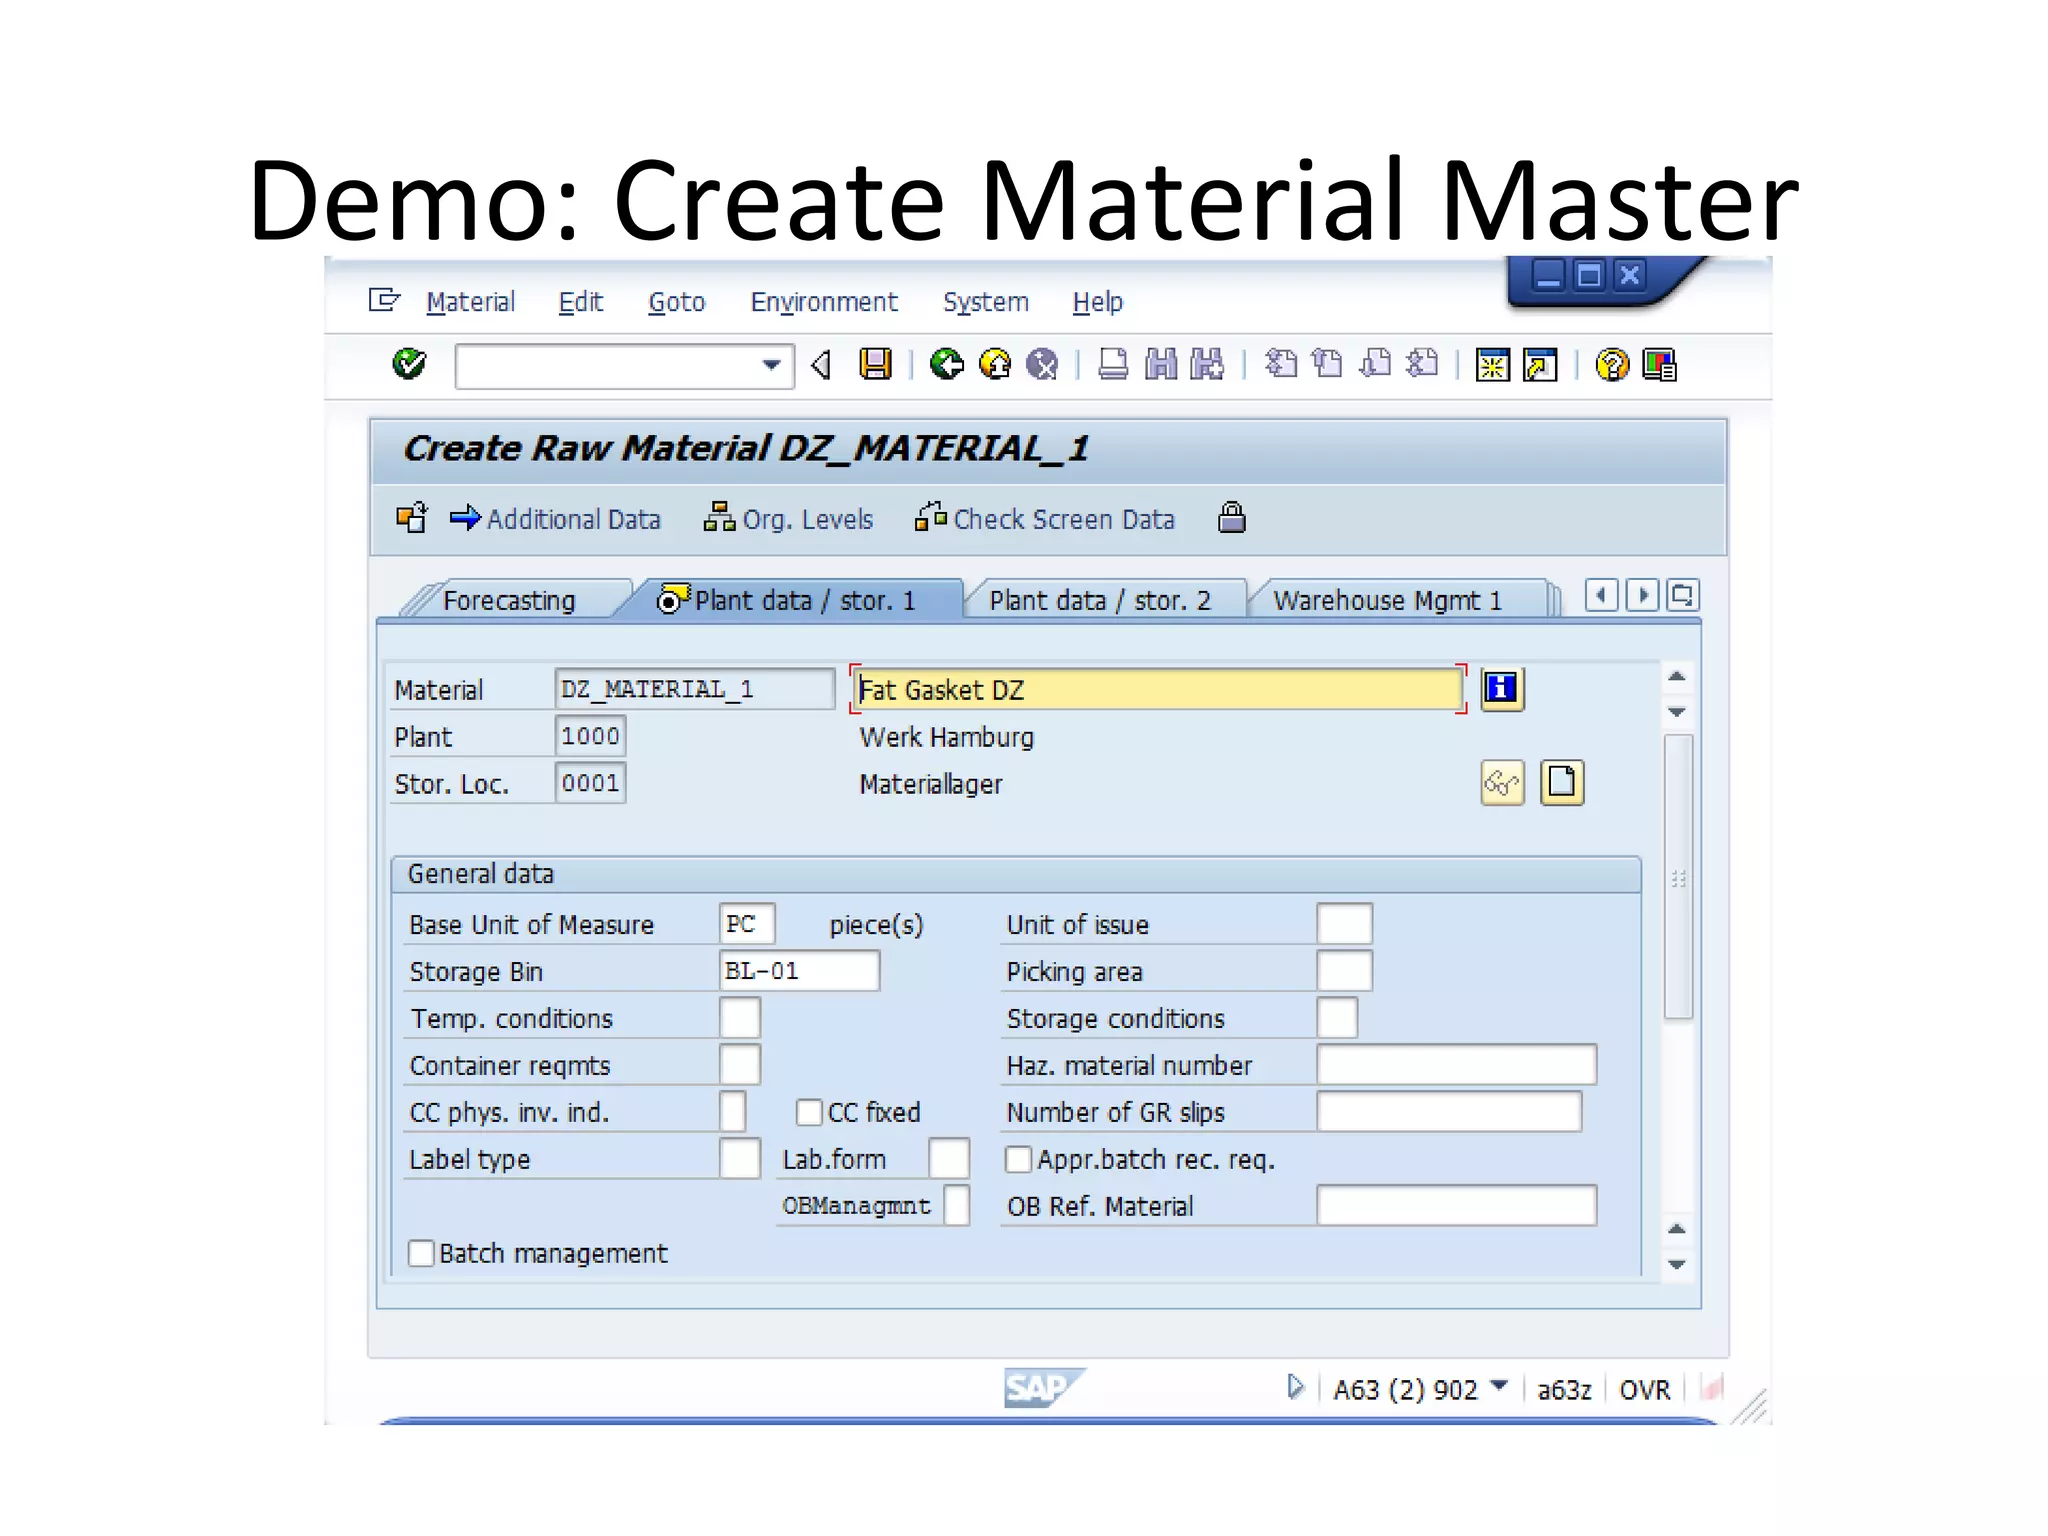Viewport: 2048px width, 1536px height.
Task: Click the OVR status bar indicator
Action: (x=1645, y=1390)
